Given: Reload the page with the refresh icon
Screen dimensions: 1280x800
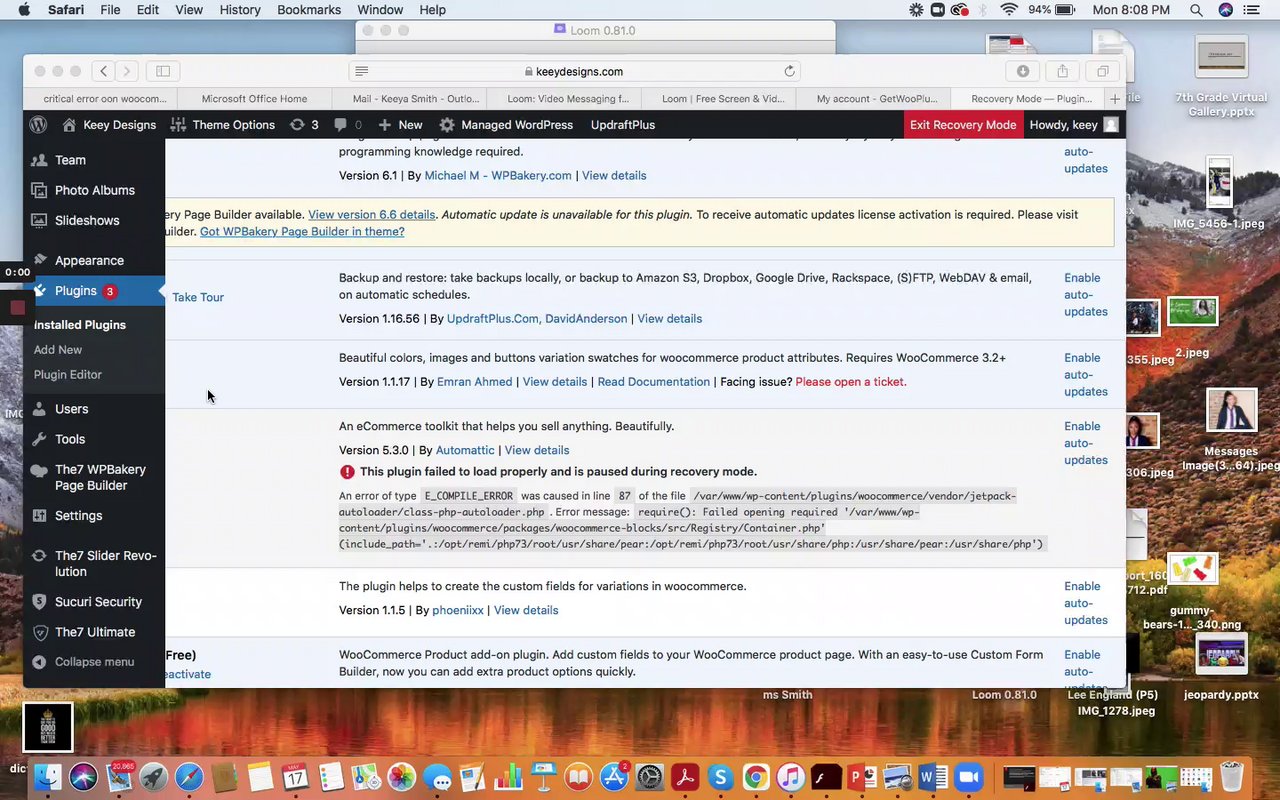Looking at the screenshot, I should (x=789, y=71).
